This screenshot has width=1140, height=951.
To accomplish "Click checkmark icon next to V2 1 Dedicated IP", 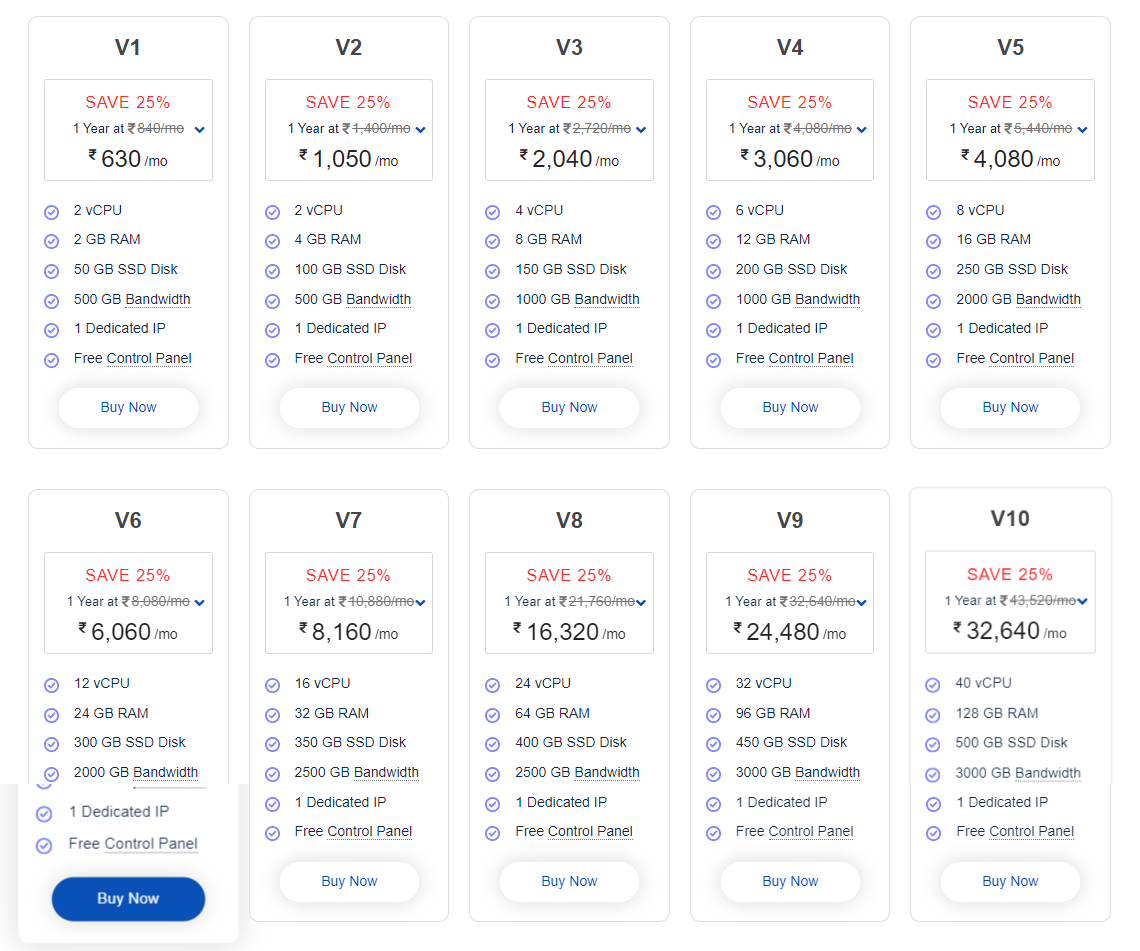I will point(272,330).
